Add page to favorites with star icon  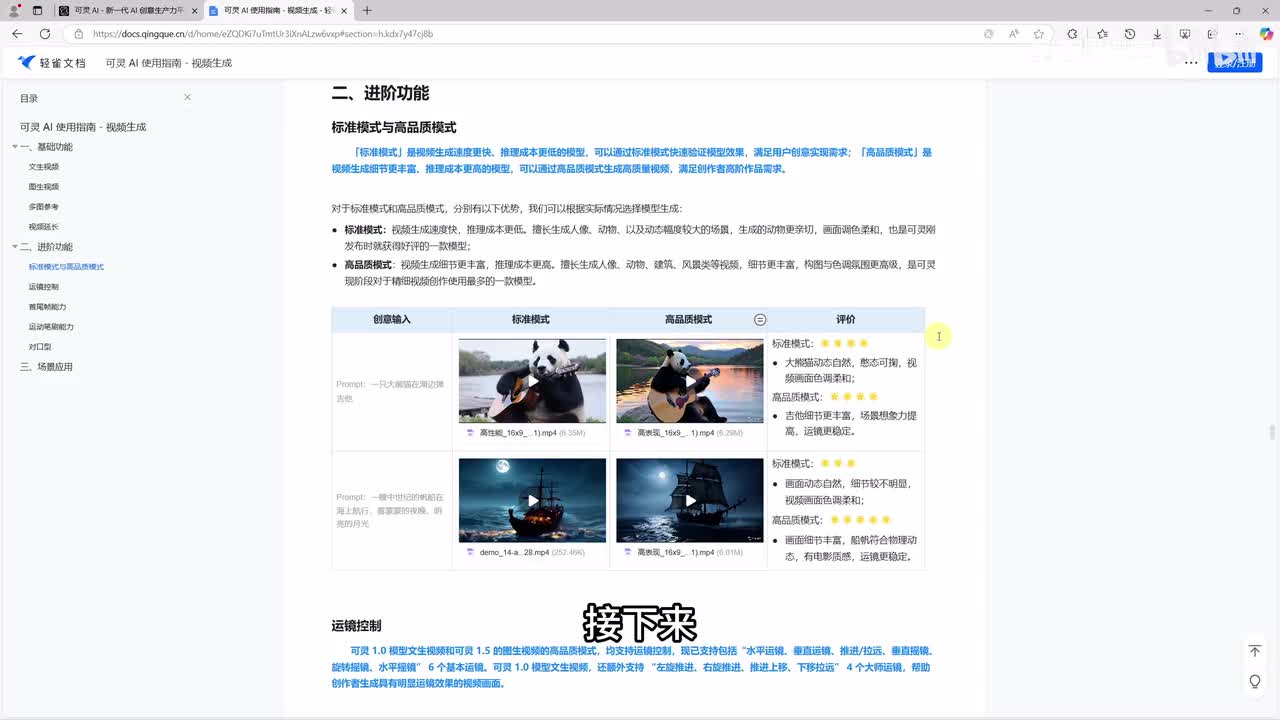pos(1039,33)
